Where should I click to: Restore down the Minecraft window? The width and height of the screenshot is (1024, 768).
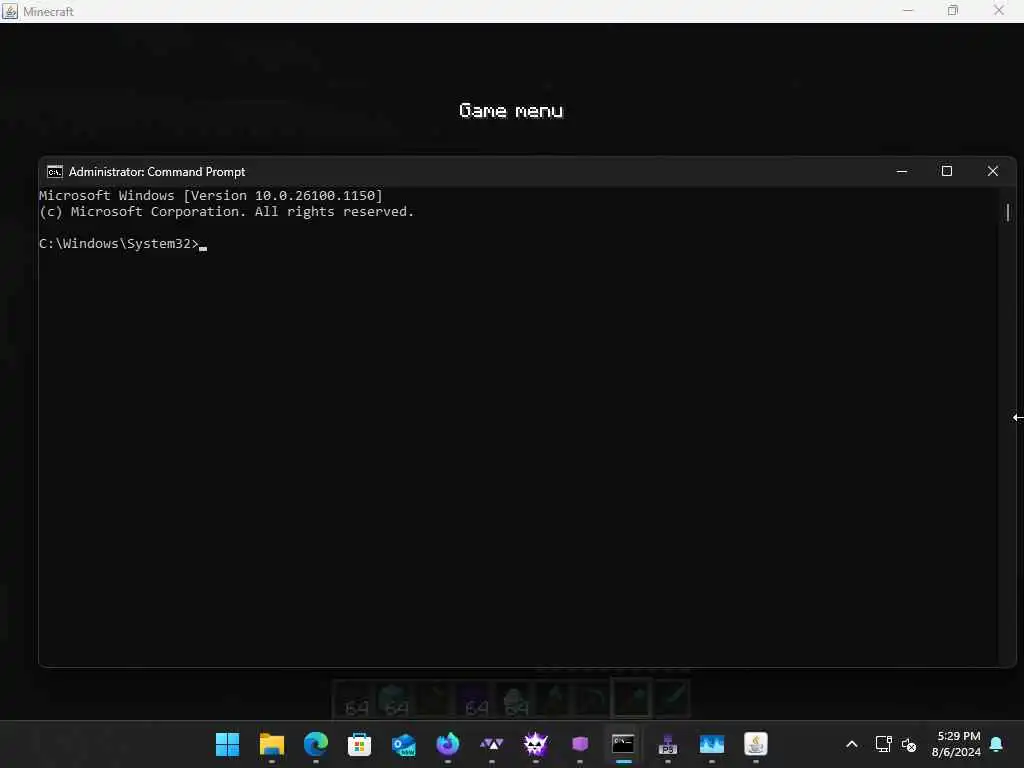click(953, 10)
